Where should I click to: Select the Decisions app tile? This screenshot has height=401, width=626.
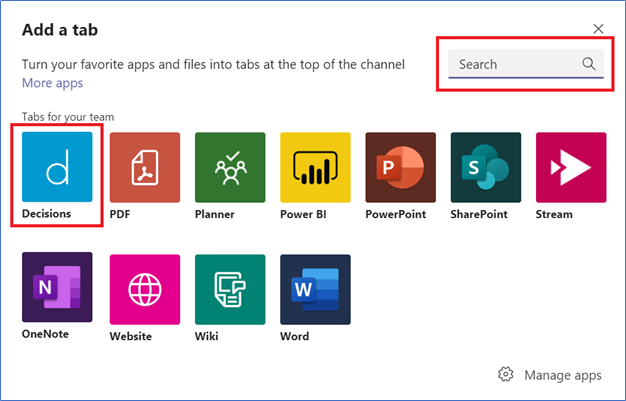(x=57, y=167)
